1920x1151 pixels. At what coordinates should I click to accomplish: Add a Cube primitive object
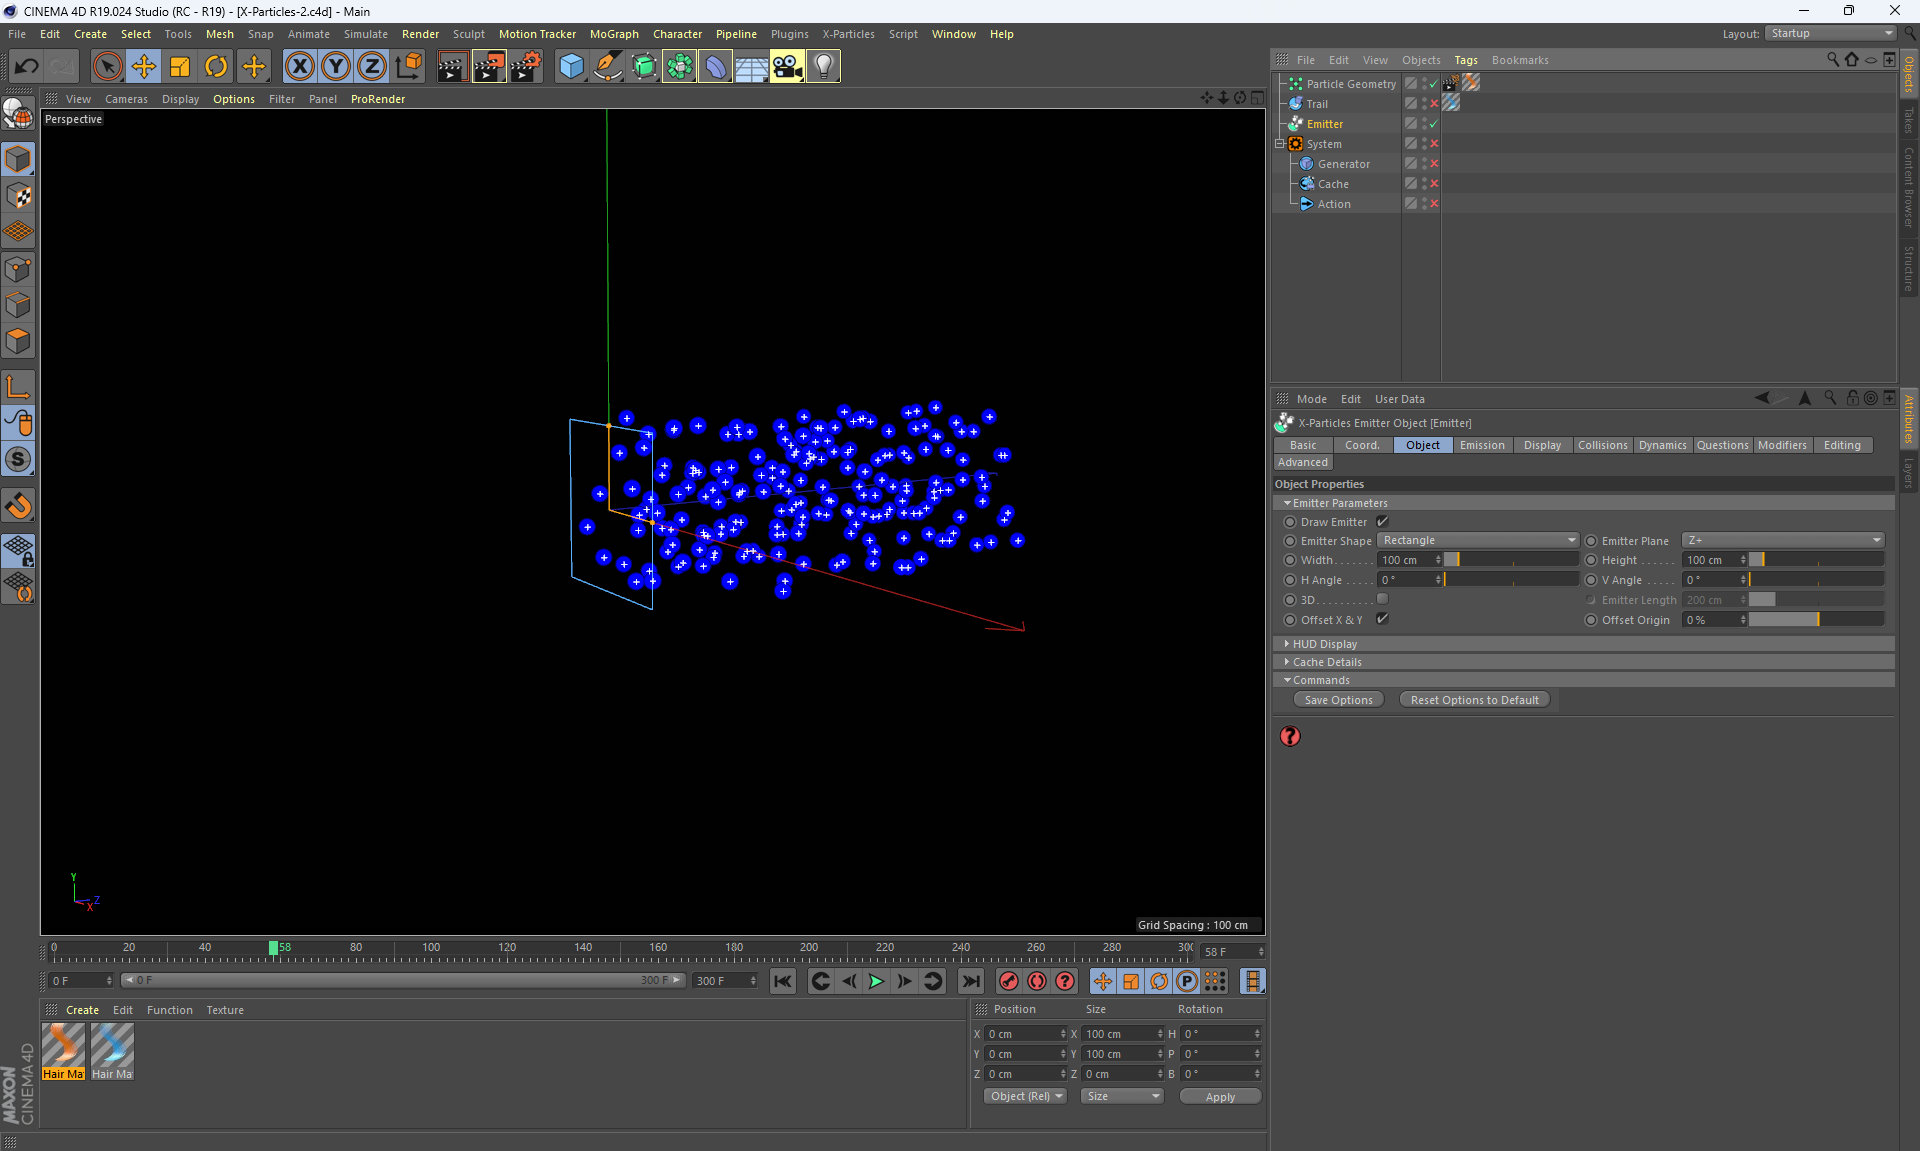(x=571, y=67)
